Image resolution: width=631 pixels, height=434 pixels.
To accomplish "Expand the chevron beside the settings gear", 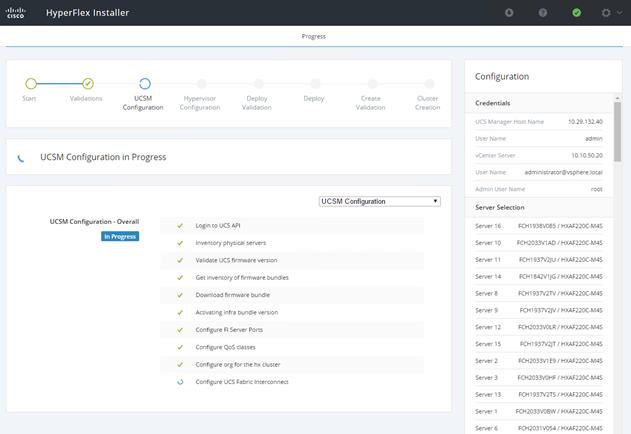I will click(620, 13).
